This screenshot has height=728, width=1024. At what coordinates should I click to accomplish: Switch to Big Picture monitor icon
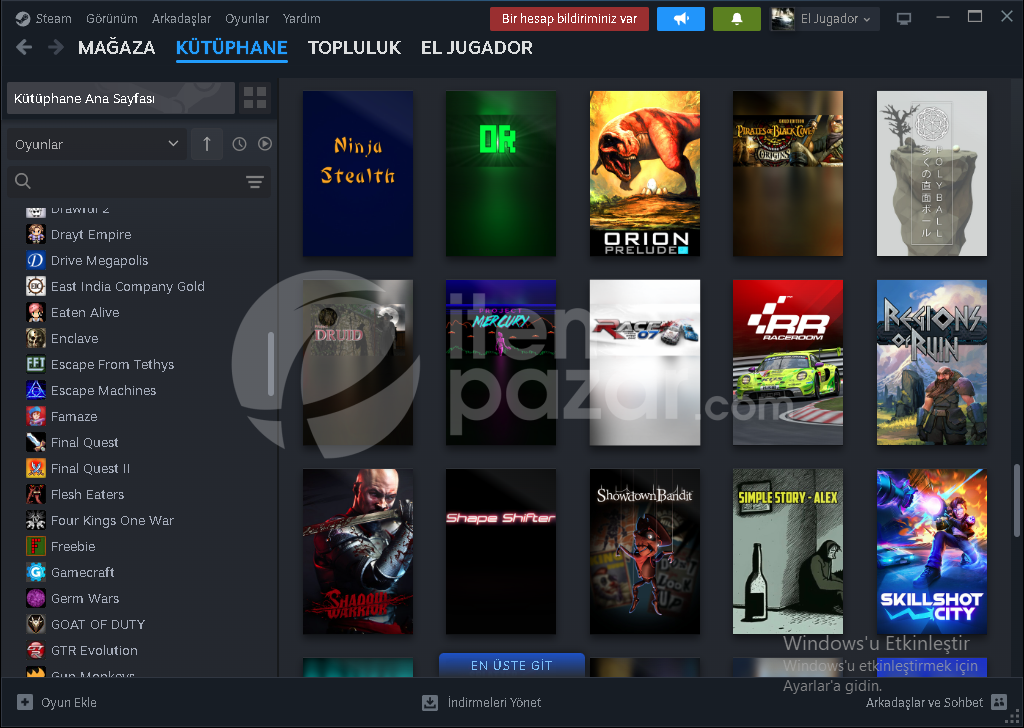point(904,19)
